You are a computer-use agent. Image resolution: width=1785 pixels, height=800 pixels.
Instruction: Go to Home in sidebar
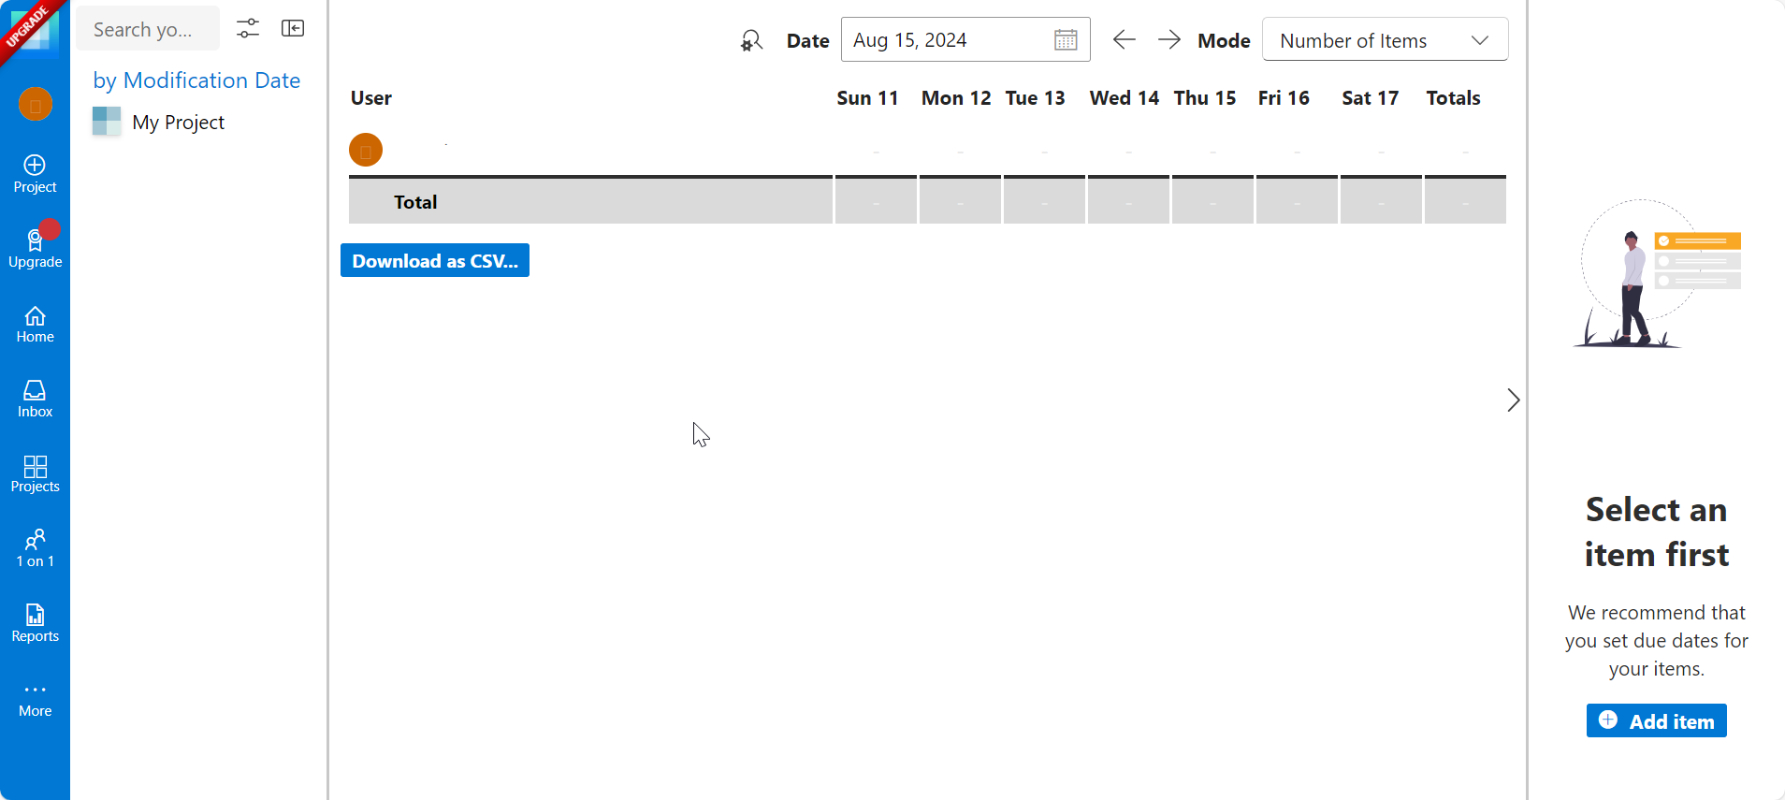[x=35, y=324]
